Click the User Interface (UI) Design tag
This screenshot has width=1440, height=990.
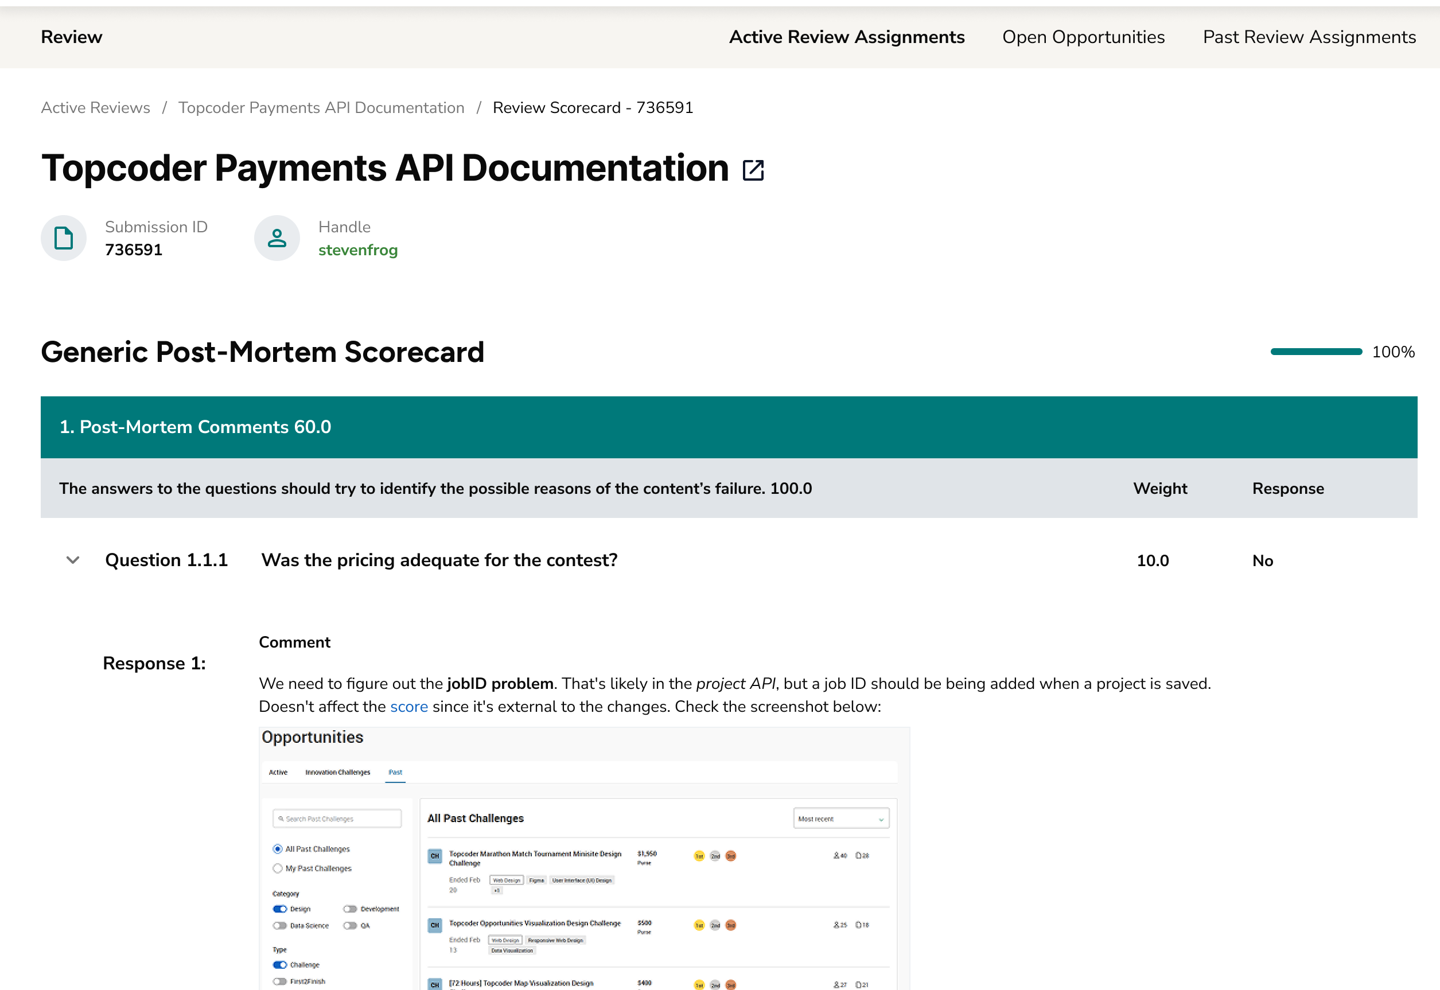pyautogui.click(x=582, y=880)
